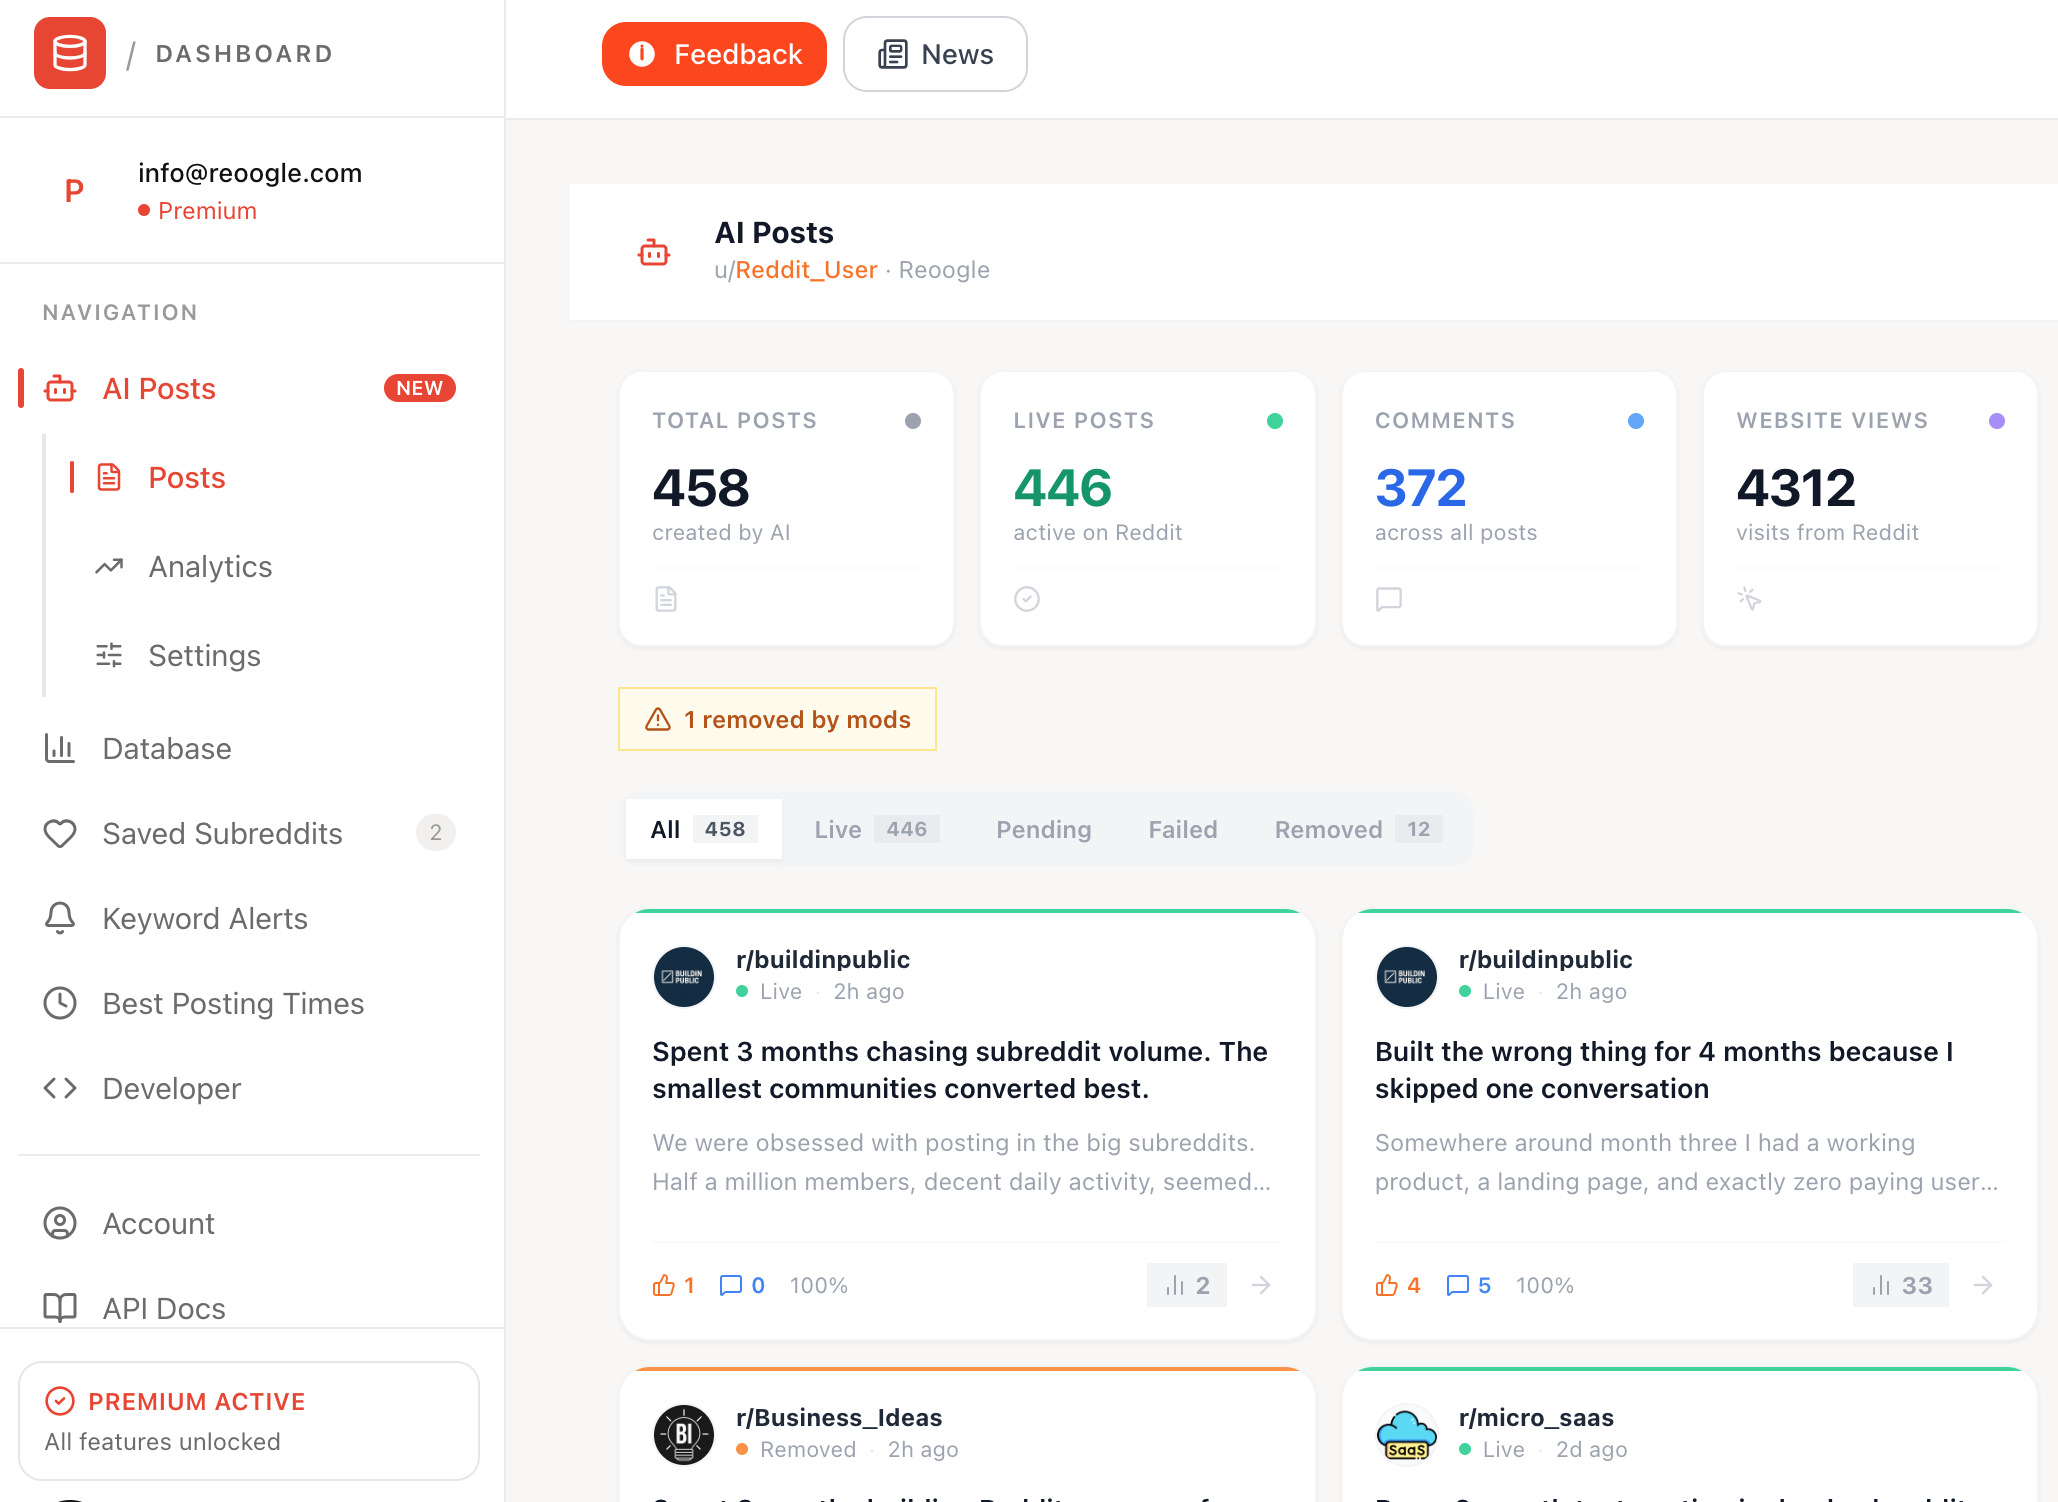Click the check circle icon in Live Posts card

(x=1027, y=599)
